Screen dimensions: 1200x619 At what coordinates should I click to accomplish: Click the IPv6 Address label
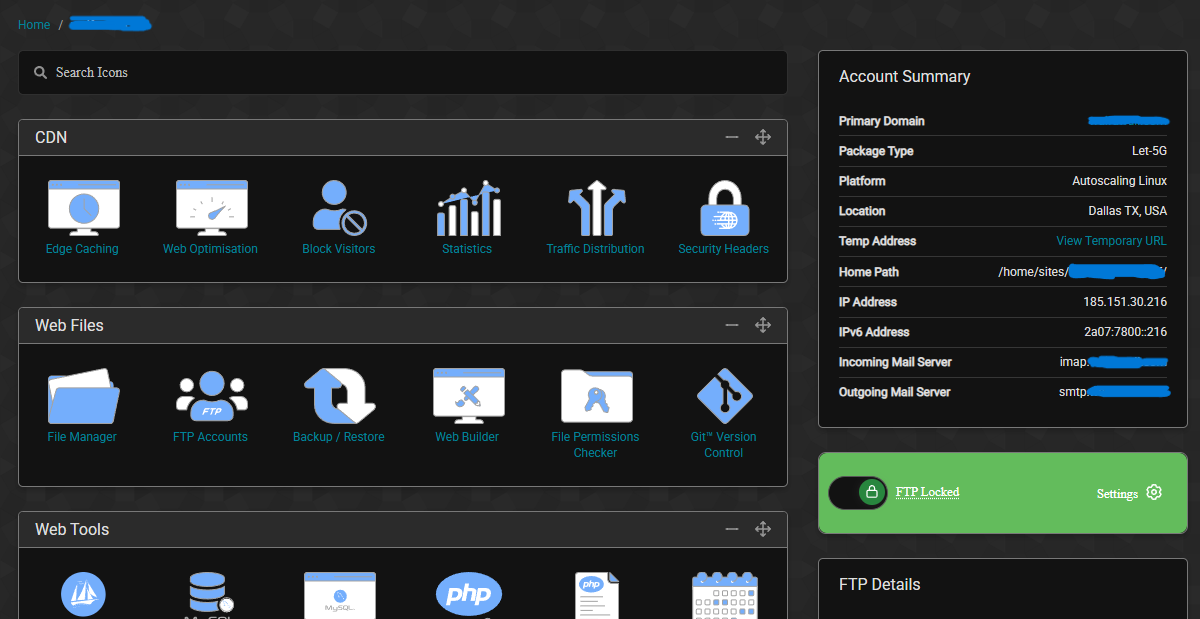pyautogui.click(x=874, y=332)
